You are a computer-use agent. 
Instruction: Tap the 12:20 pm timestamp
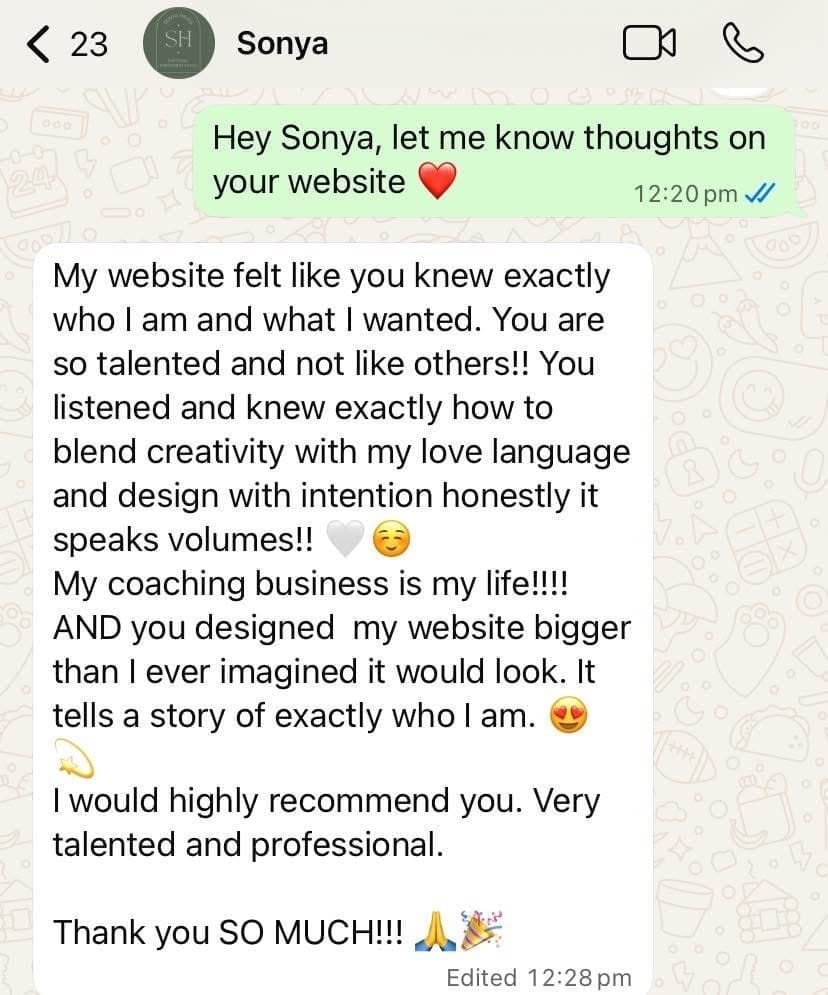[x=685, y=193]
